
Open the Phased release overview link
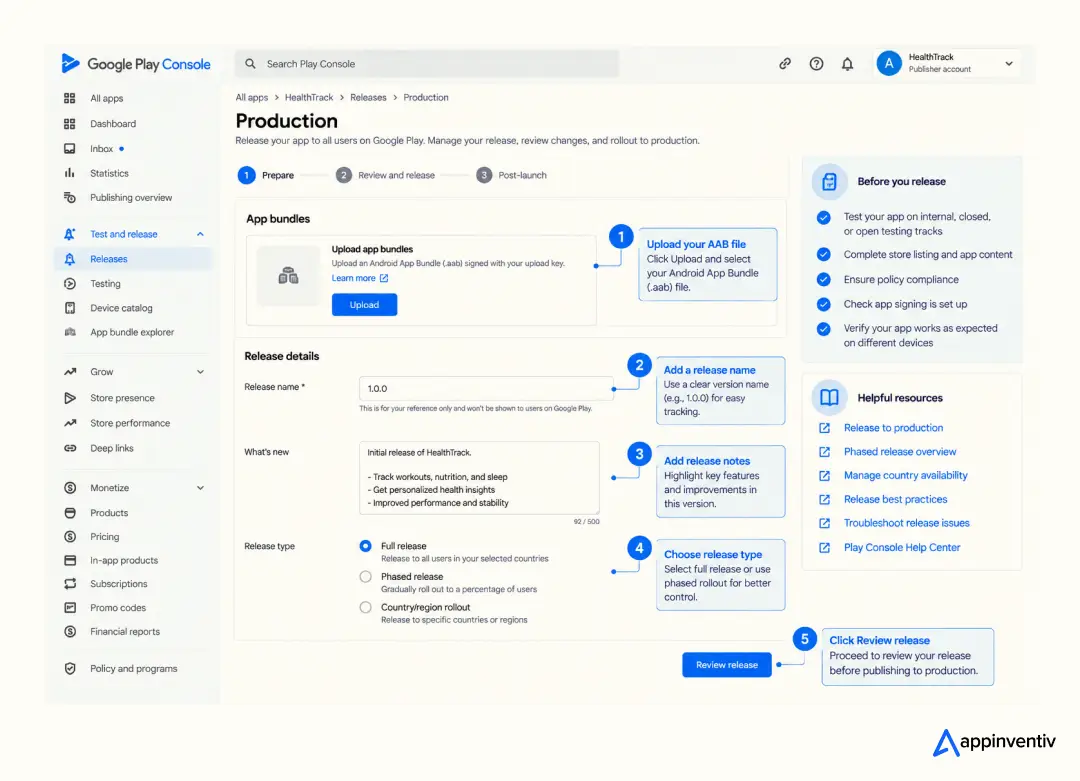click(900, 452)
